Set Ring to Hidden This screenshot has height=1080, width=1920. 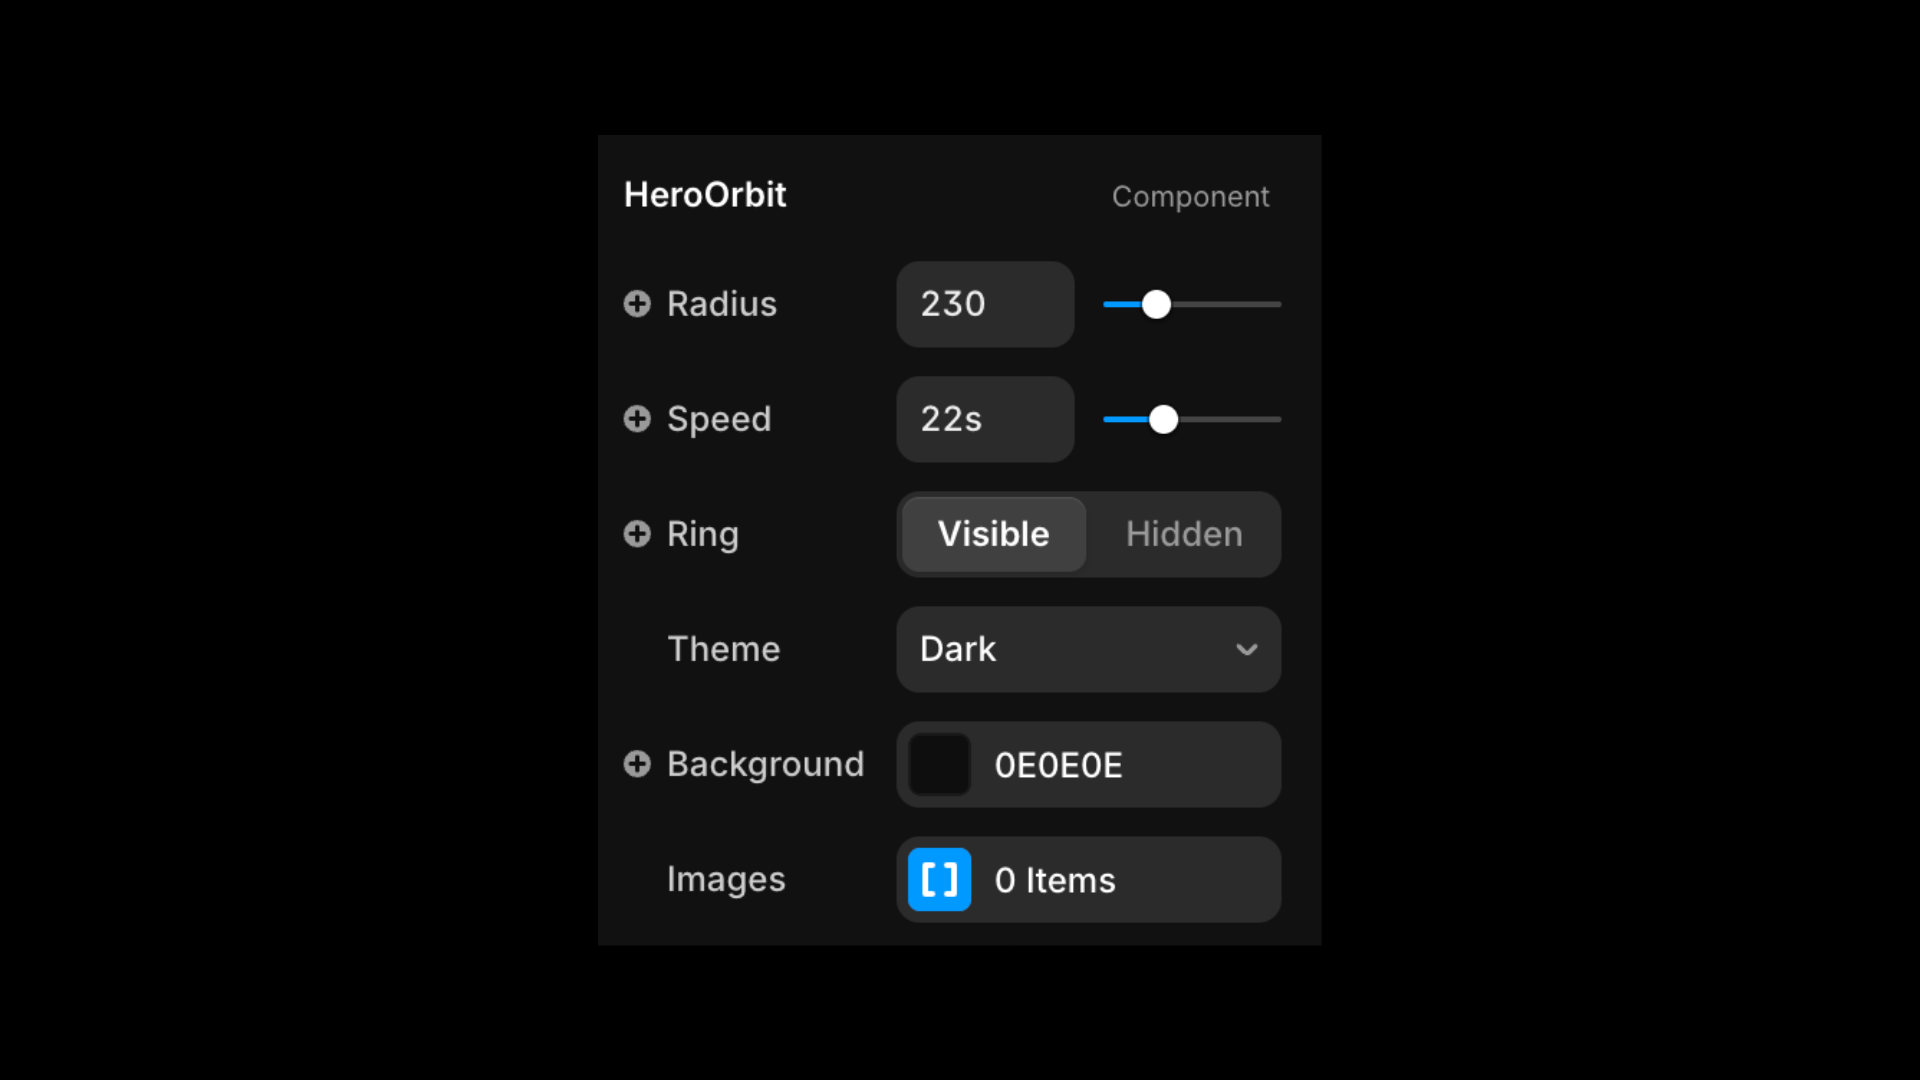coord(1184,534)
